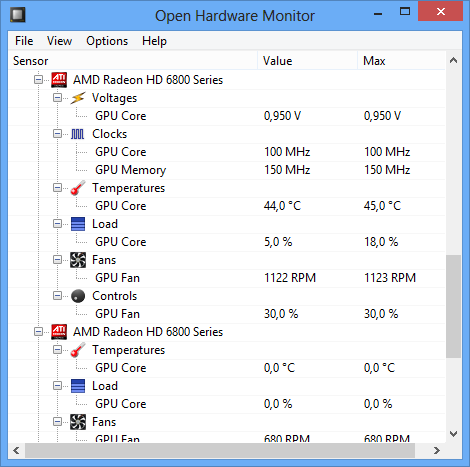This screenshot has height=467, width=470.
Task: Minimize the Open Hardware Monitor window
Action: [378, 13]
